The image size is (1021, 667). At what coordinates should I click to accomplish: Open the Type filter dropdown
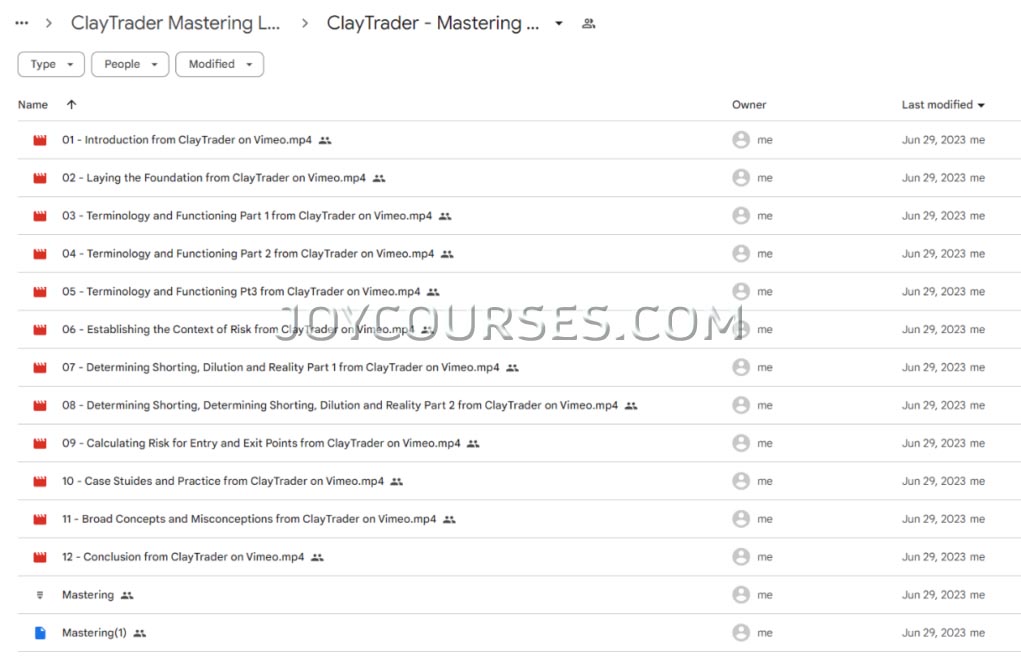pos(51,64)
